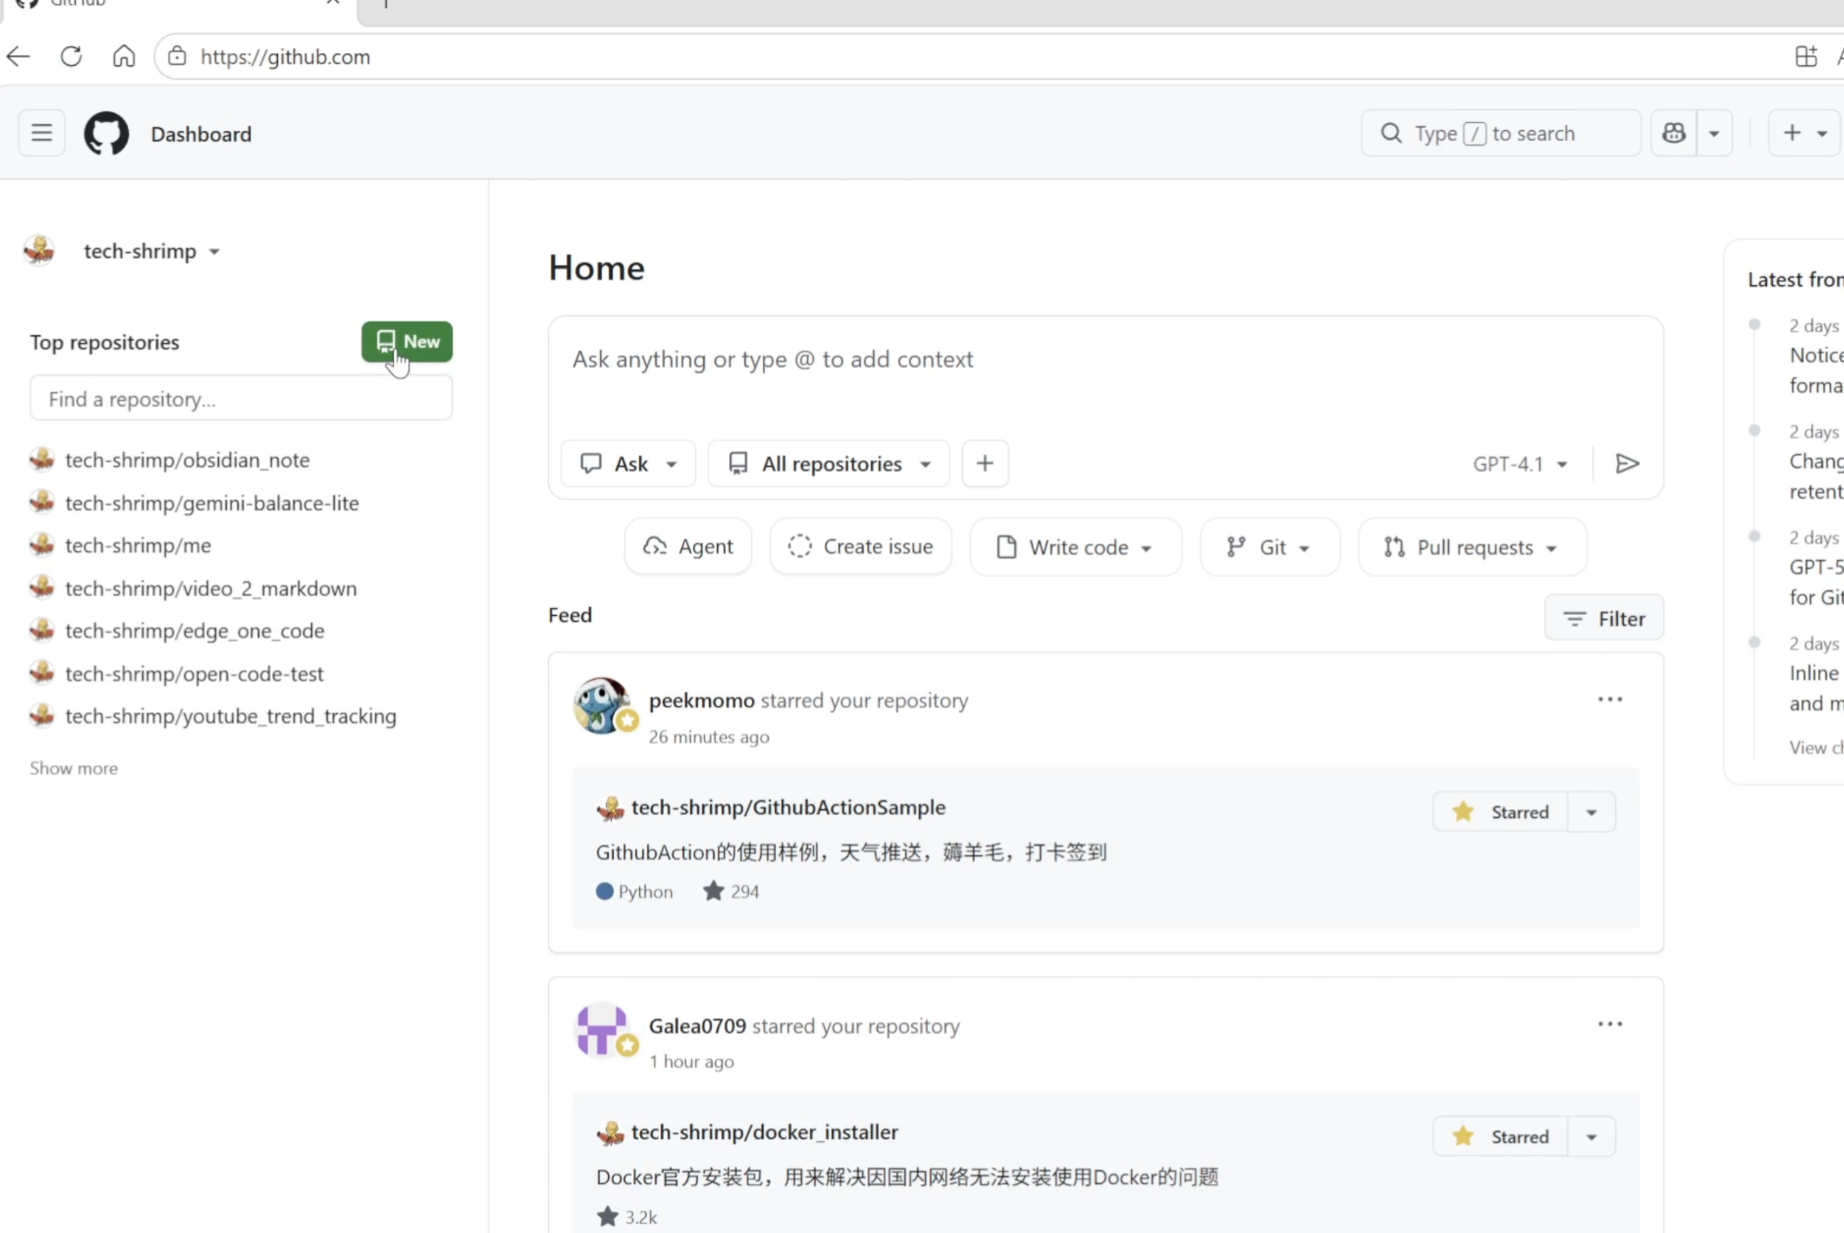Click the Type / to search box
The image size is (1844, 1233).
(1500, 133)
